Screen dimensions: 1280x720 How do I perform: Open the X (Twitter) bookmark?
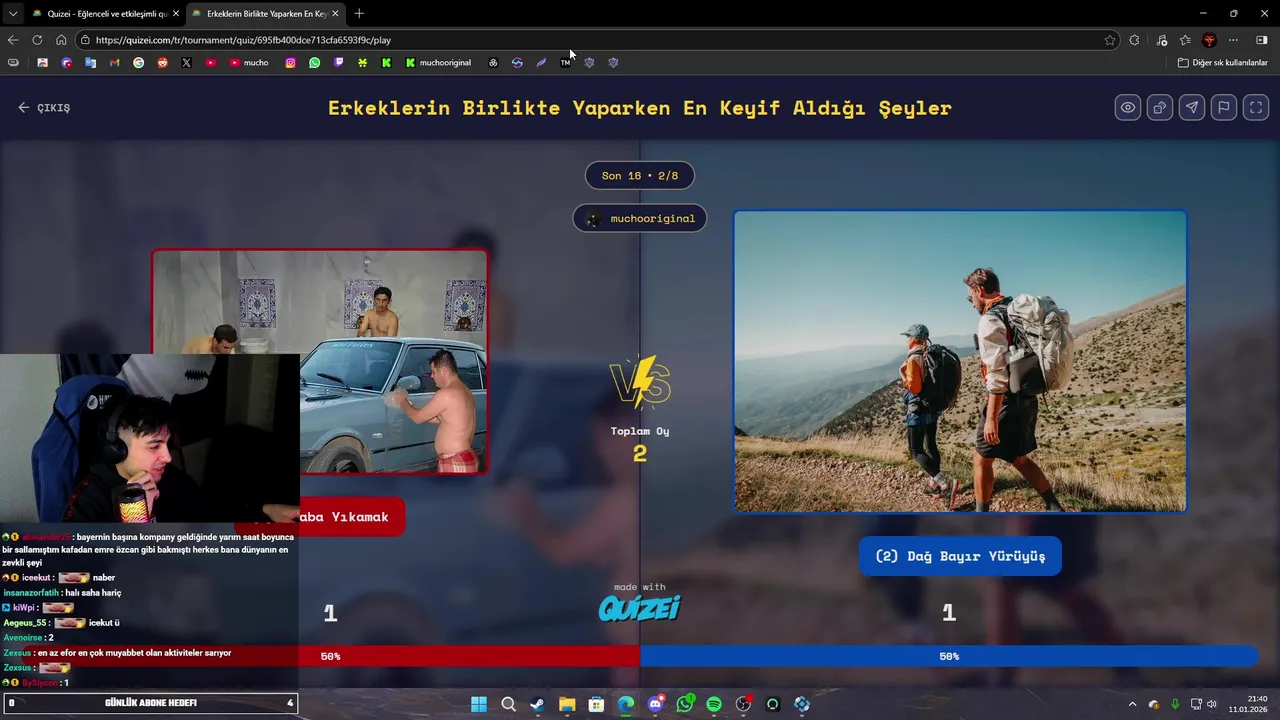tap(186, 62)
